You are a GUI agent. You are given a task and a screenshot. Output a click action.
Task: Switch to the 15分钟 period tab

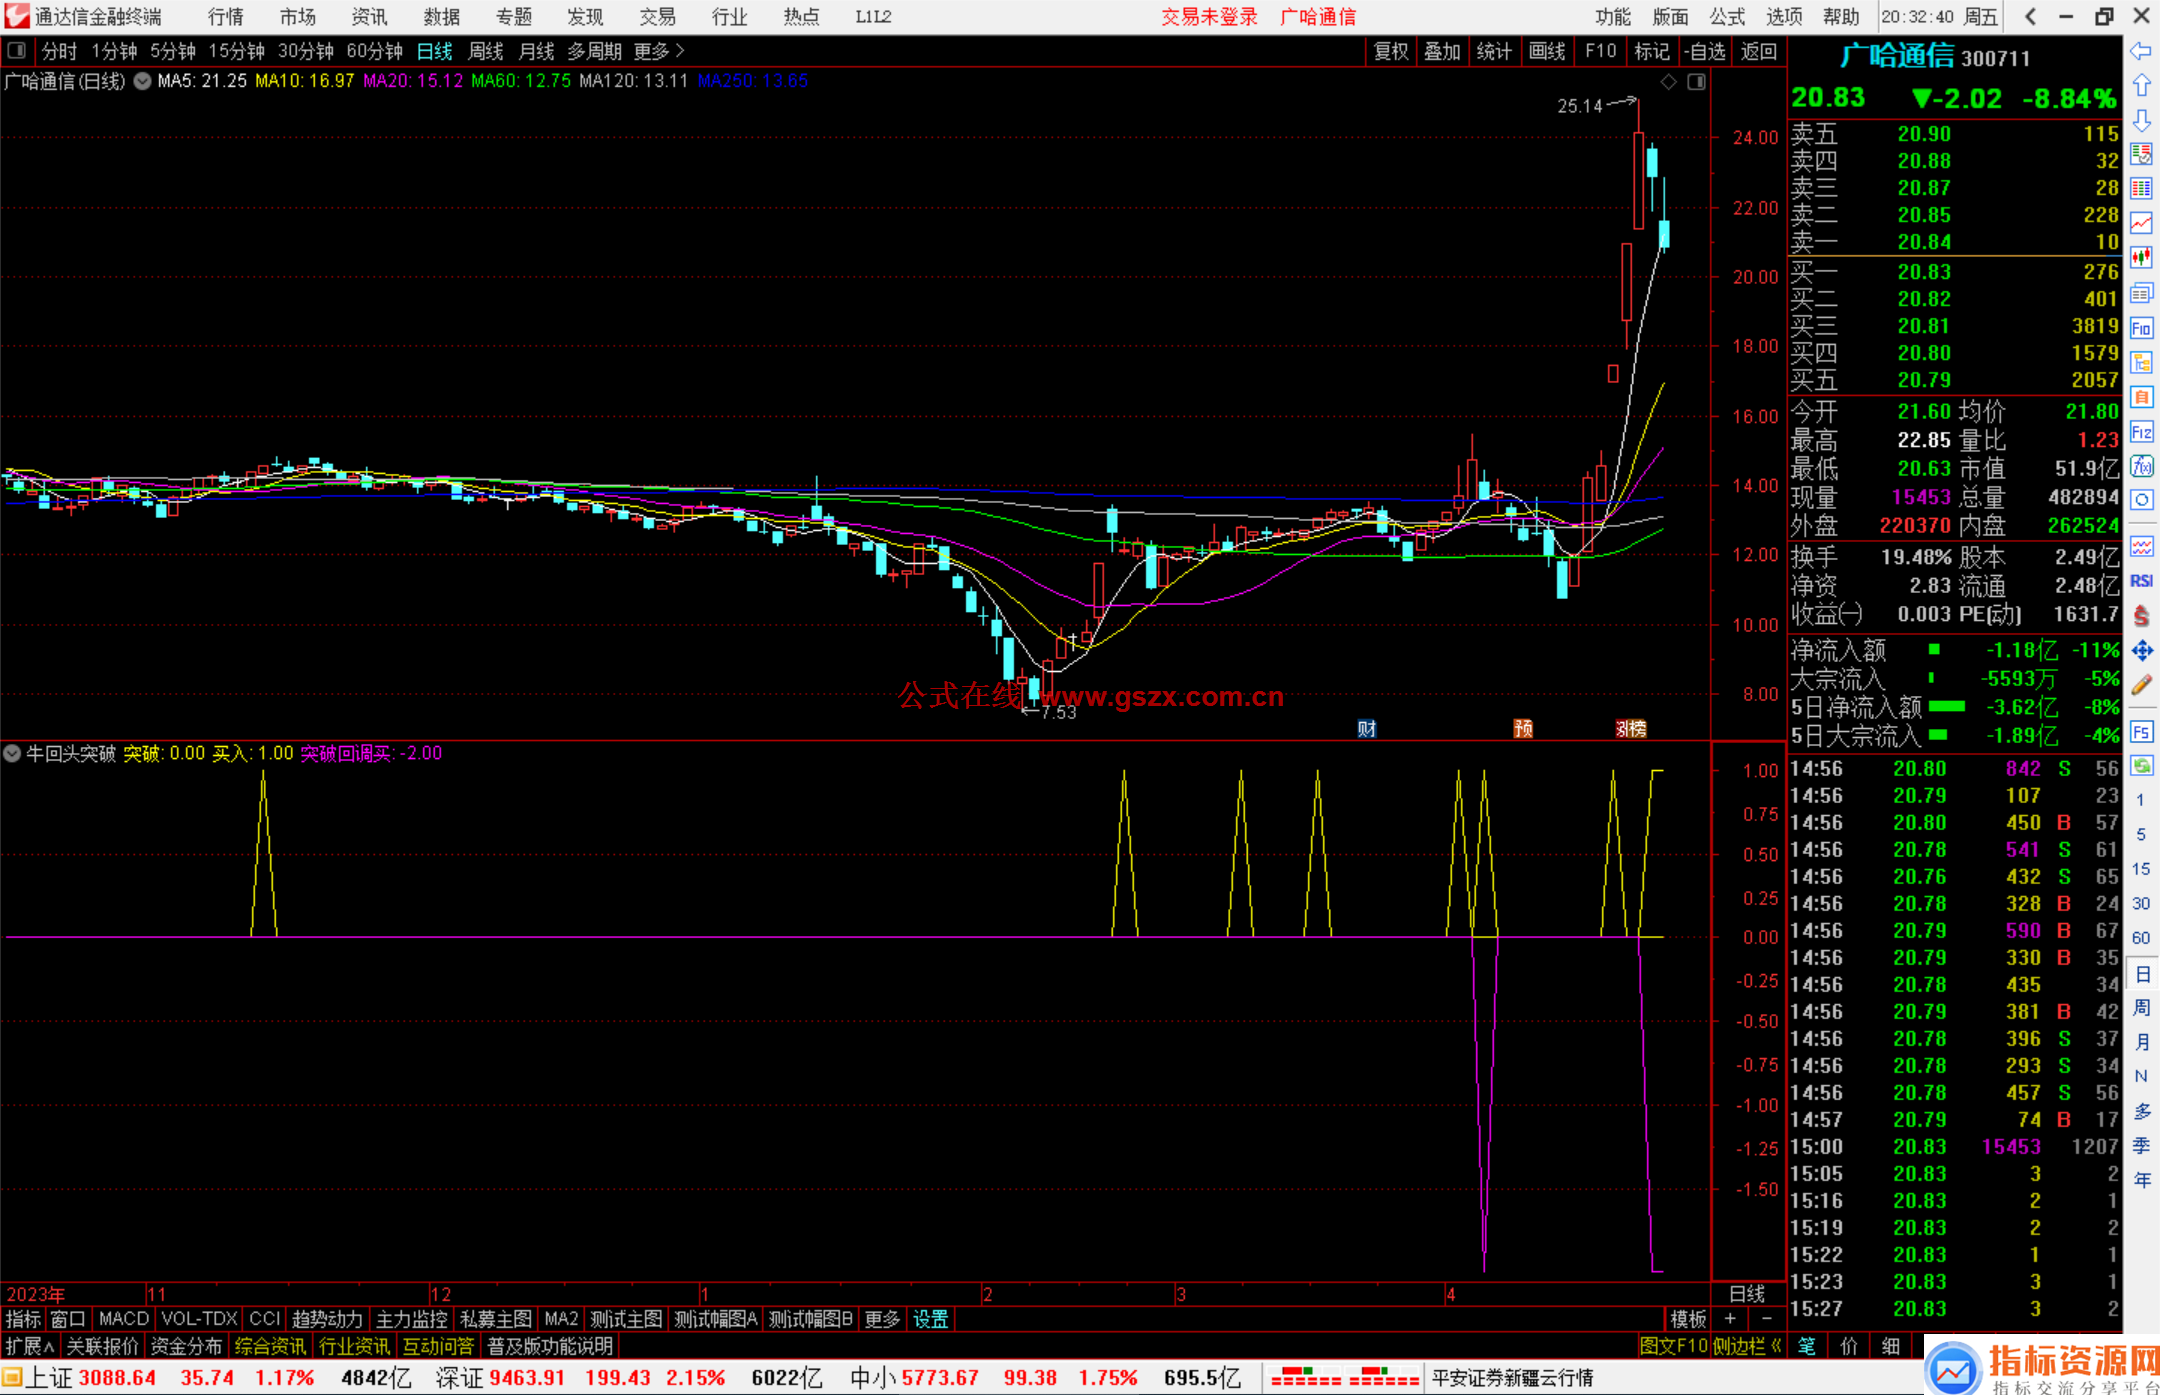[x=236, y=51]
